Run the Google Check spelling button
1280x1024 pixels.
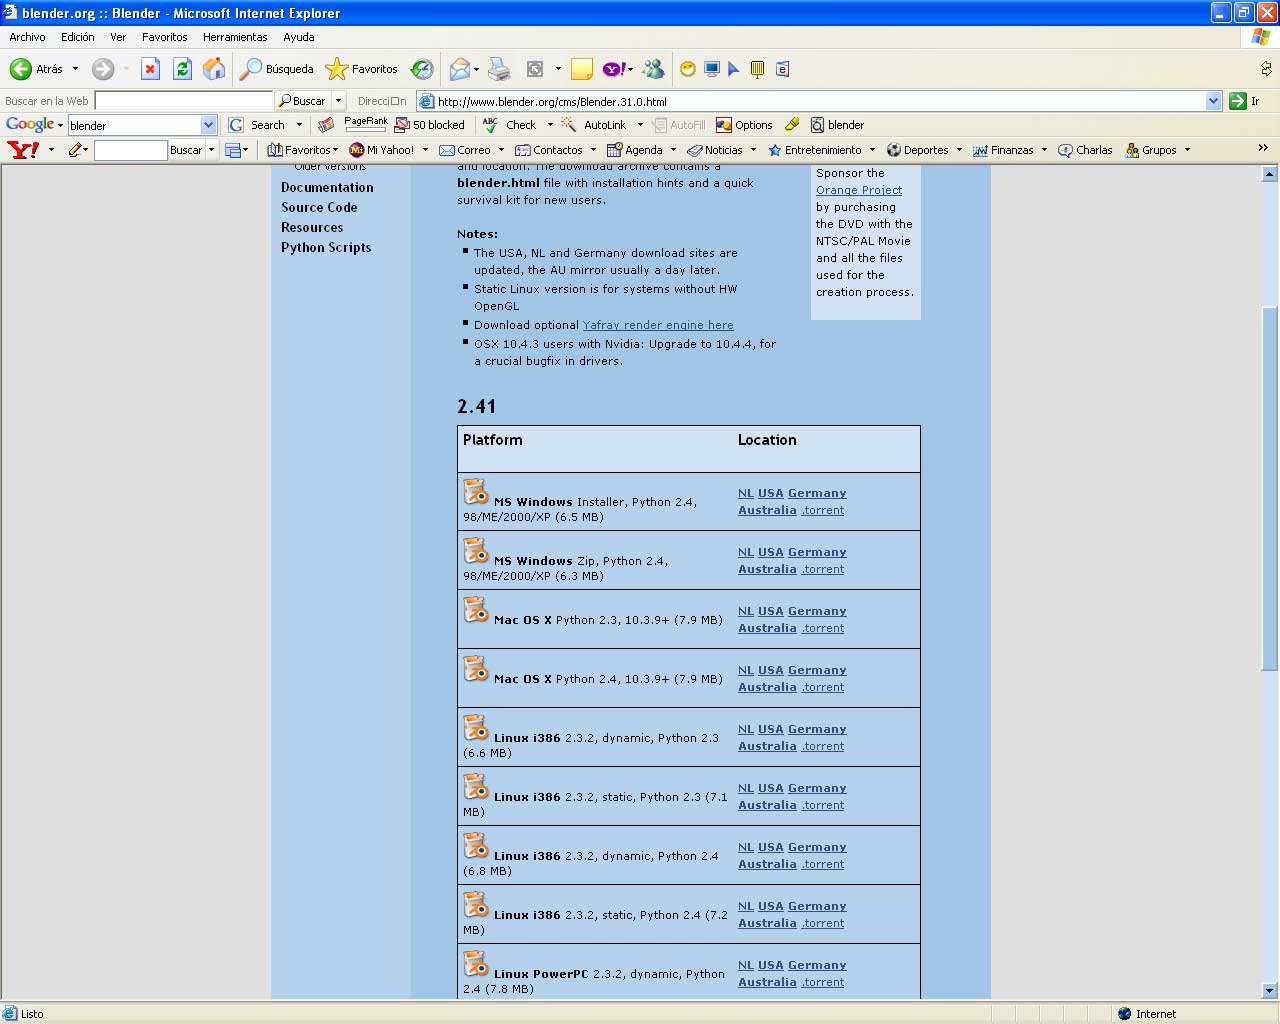(x=510, y=125)
